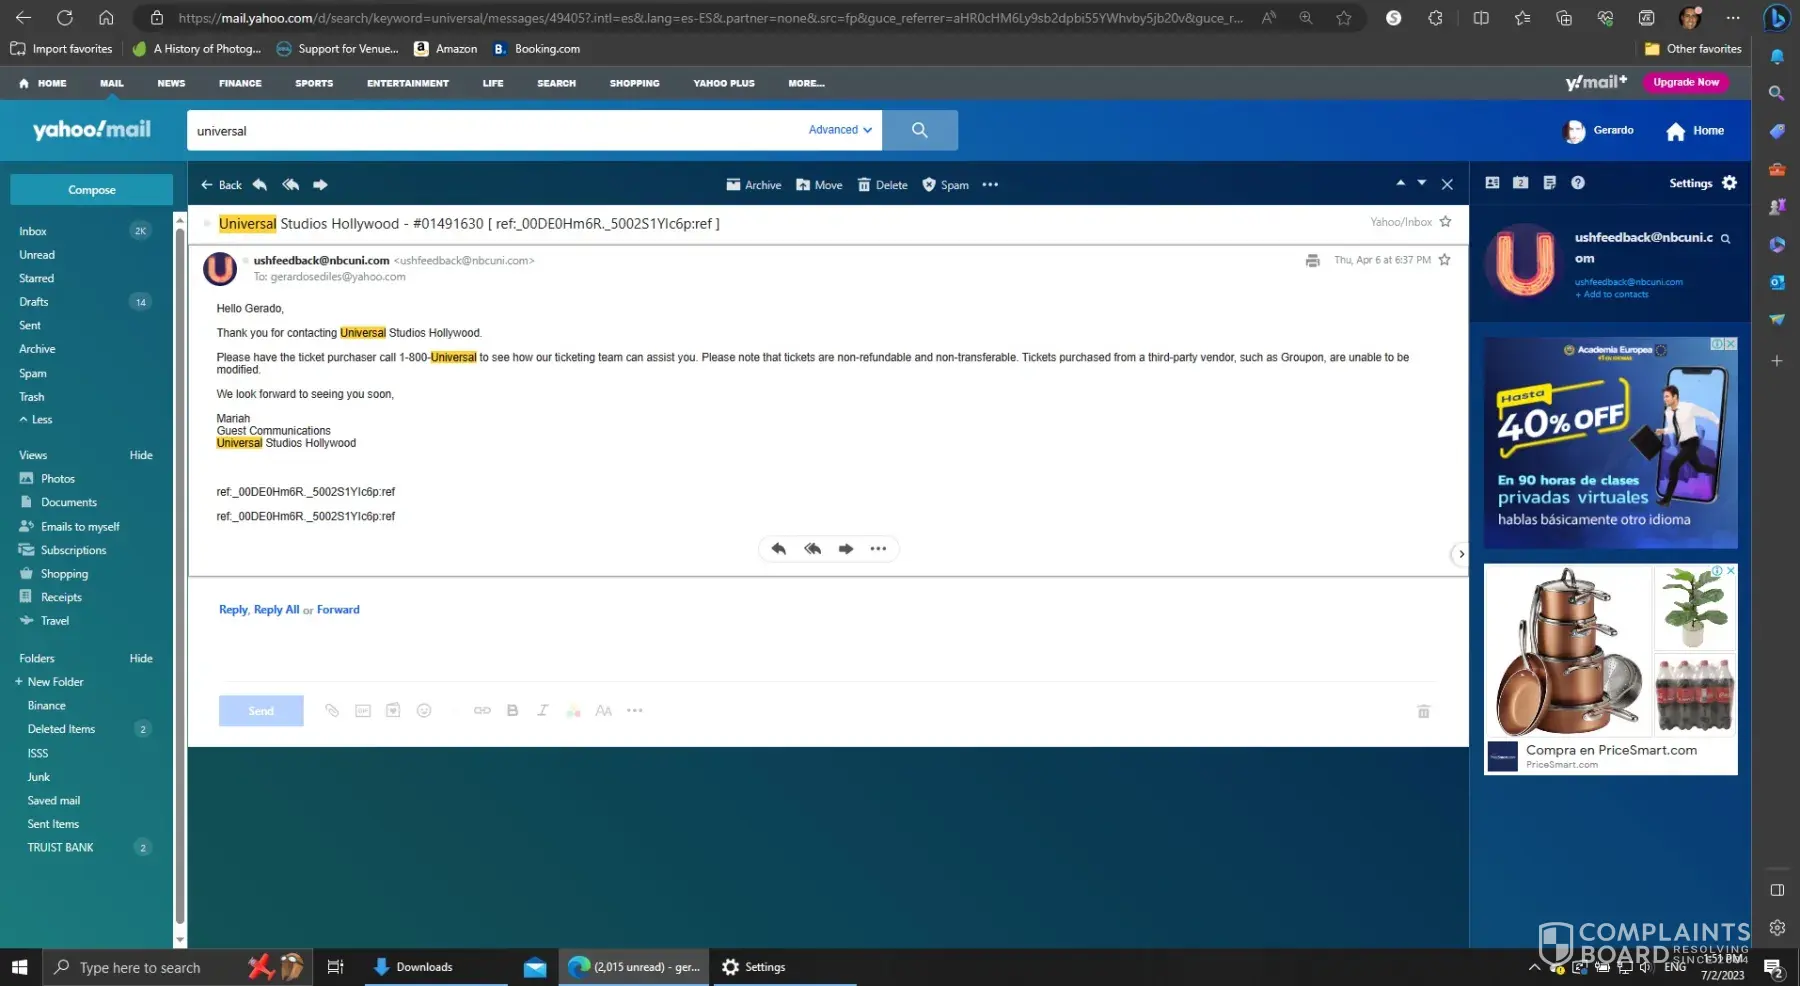Image resolution: width=1800 pixels, height=986 pixels.
Task: Click the magnifier search button
Action: tap(920, 131)
